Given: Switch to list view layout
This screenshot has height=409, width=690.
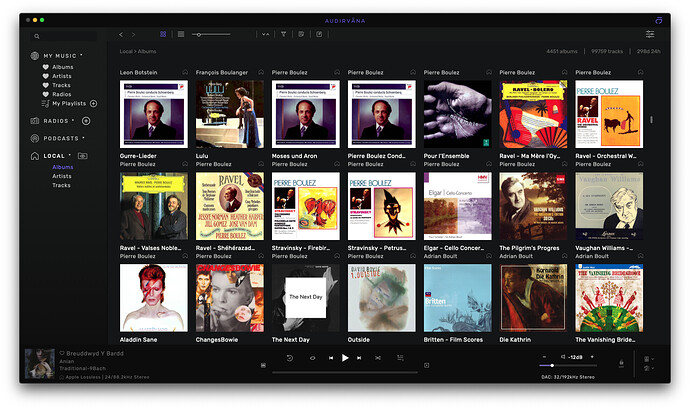Looking at the screenshot, I should click(181, 34).
